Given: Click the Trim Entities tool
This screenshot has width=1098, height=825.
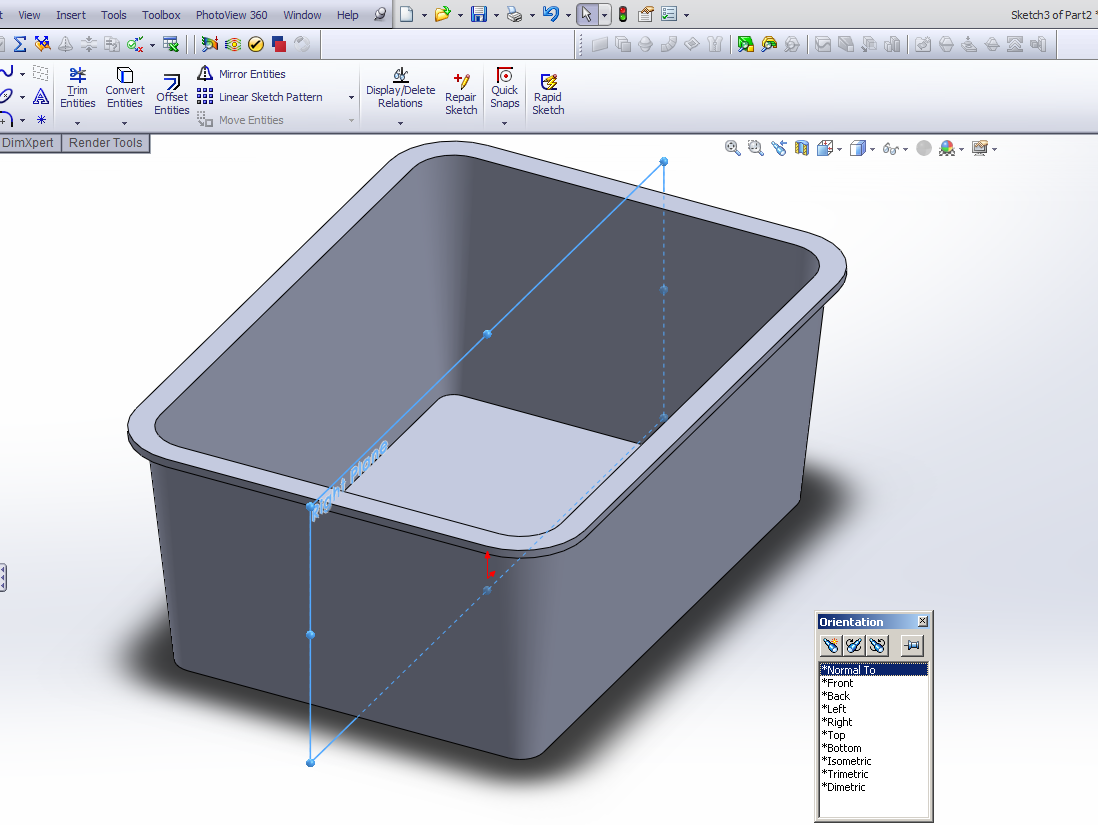Looking at the screenshot, I should pos(77,88).
